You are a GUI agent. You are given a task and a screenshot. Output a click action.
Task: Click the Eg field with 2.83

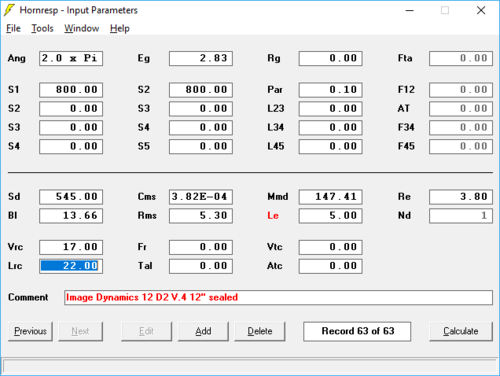point(201,58)
